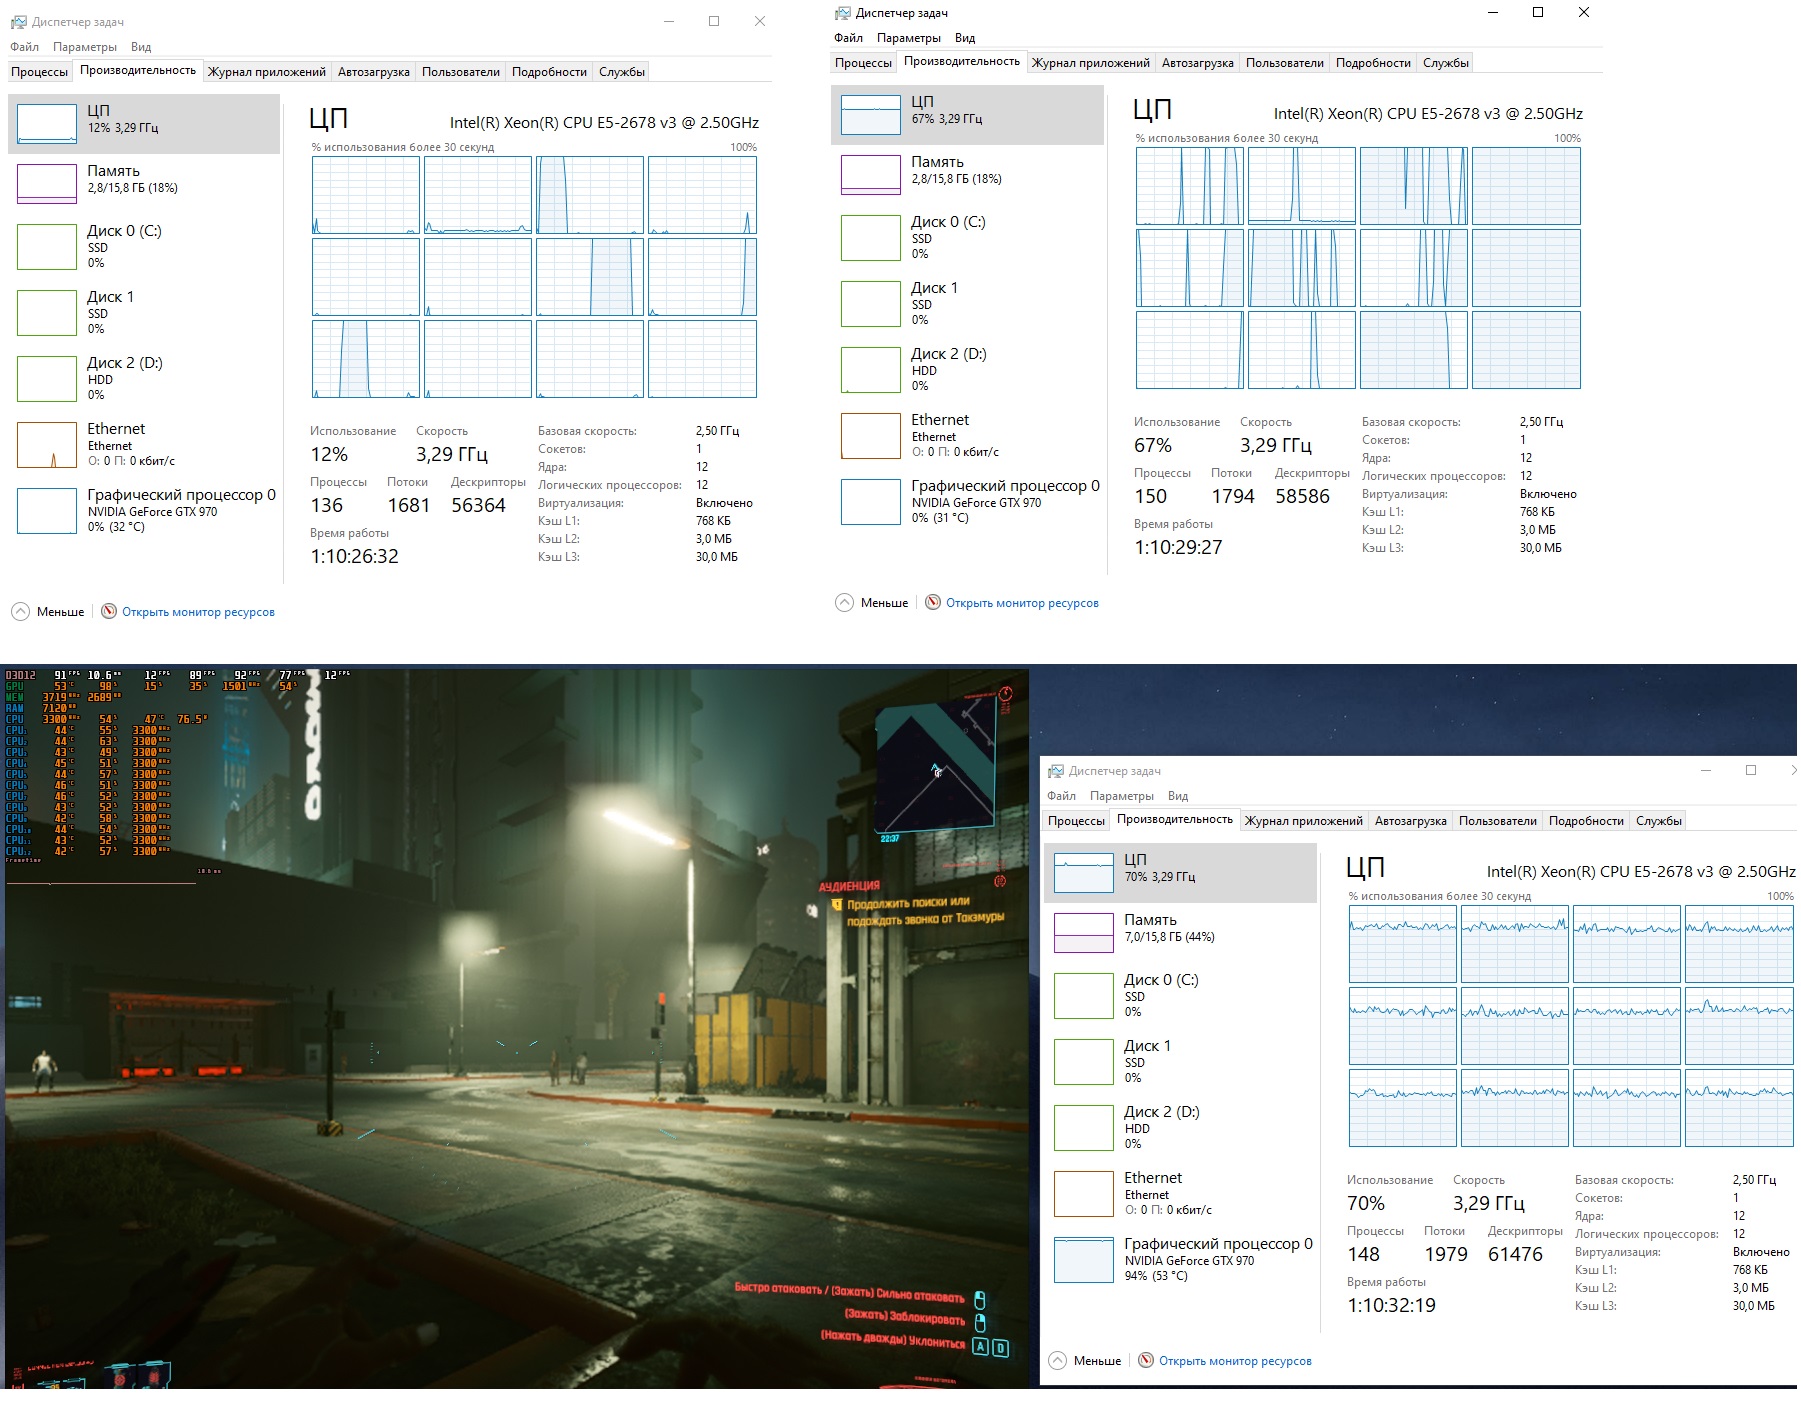Click processes count 148

[1364, 1255]
